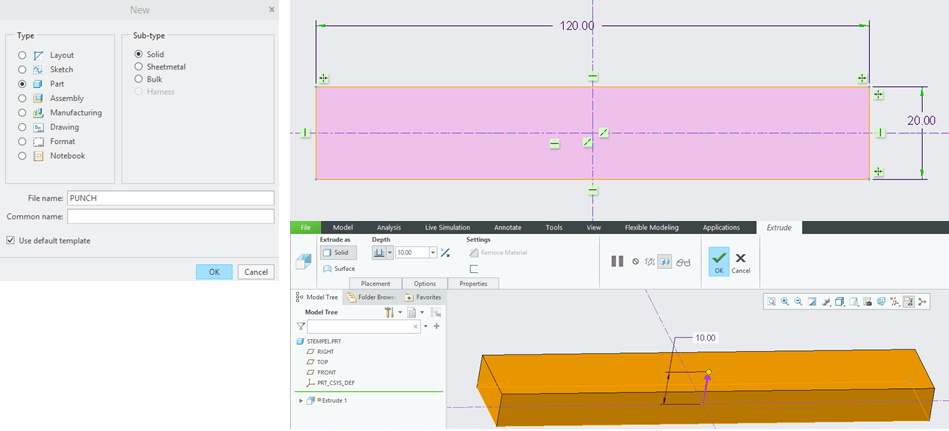Switch to the Favorites tab
The height and width of the screenshot is (431, 949).
coord(423,297)
